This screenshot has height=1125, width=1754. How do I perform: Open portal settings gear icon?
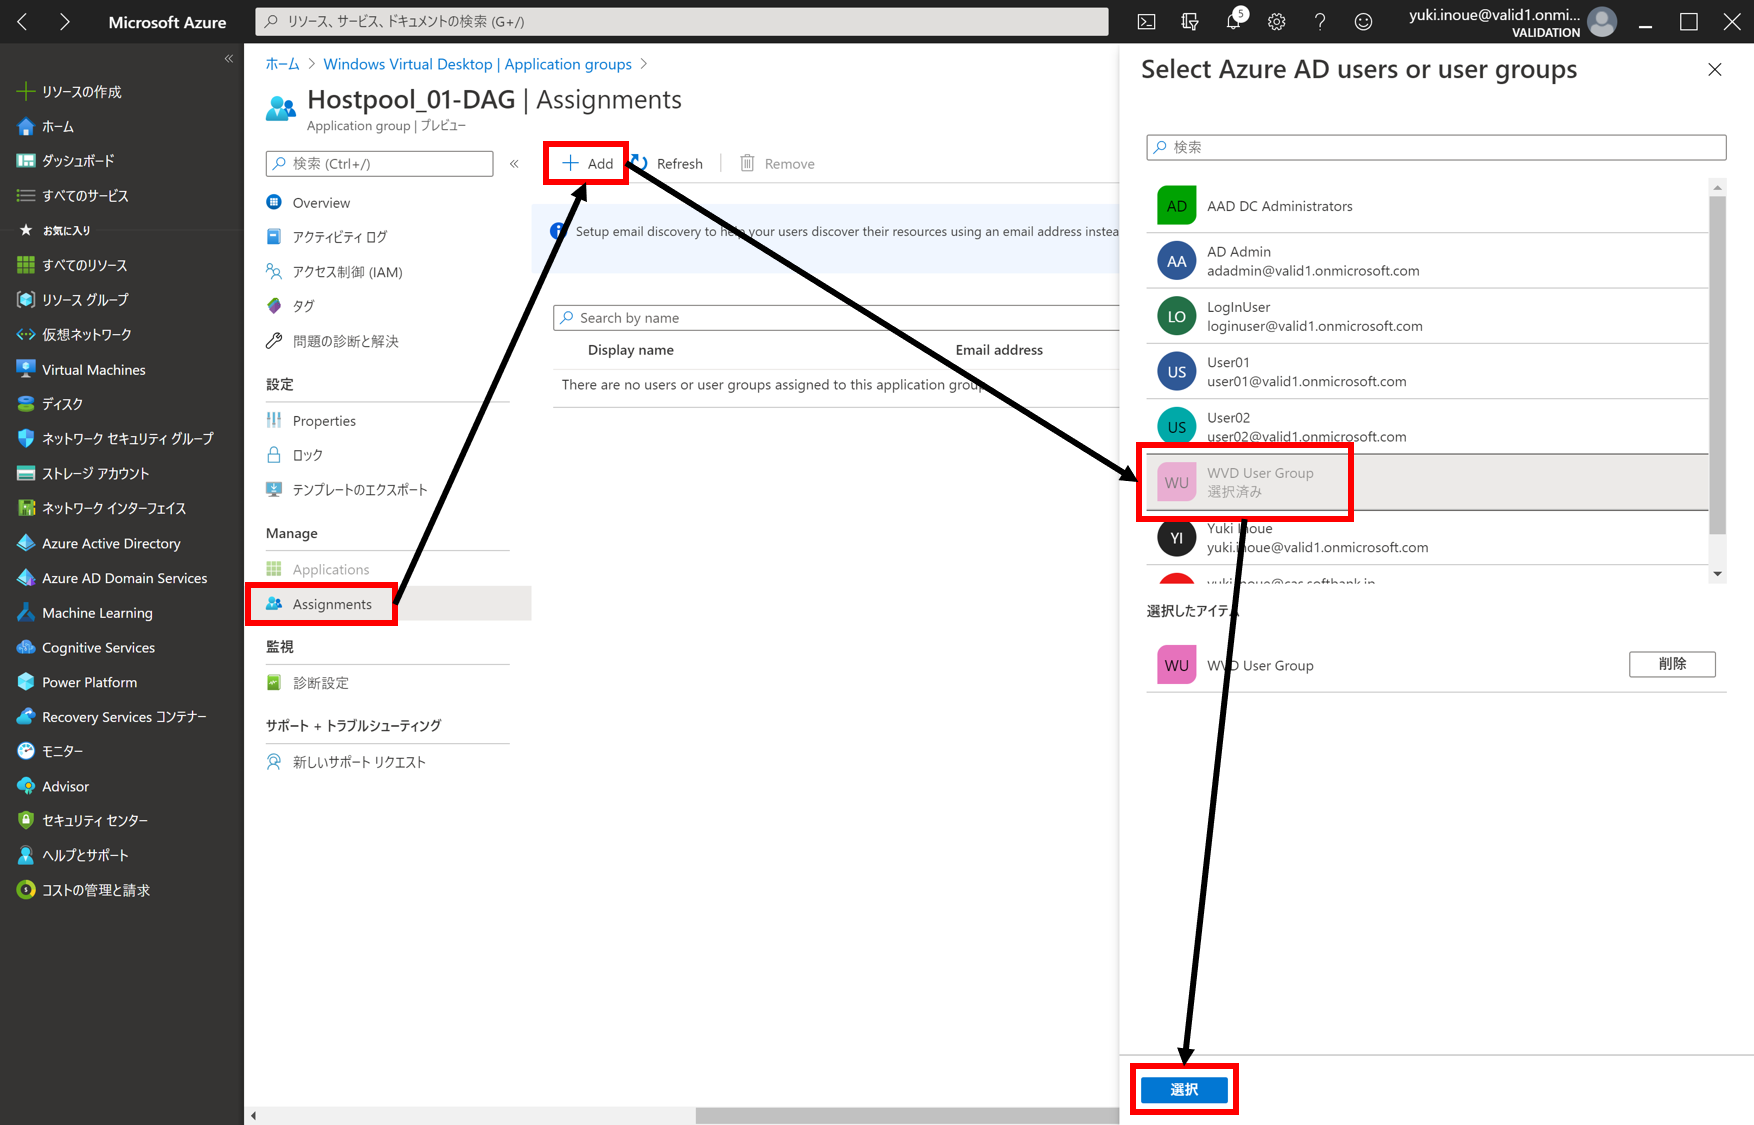click(x=1277, y=22)
